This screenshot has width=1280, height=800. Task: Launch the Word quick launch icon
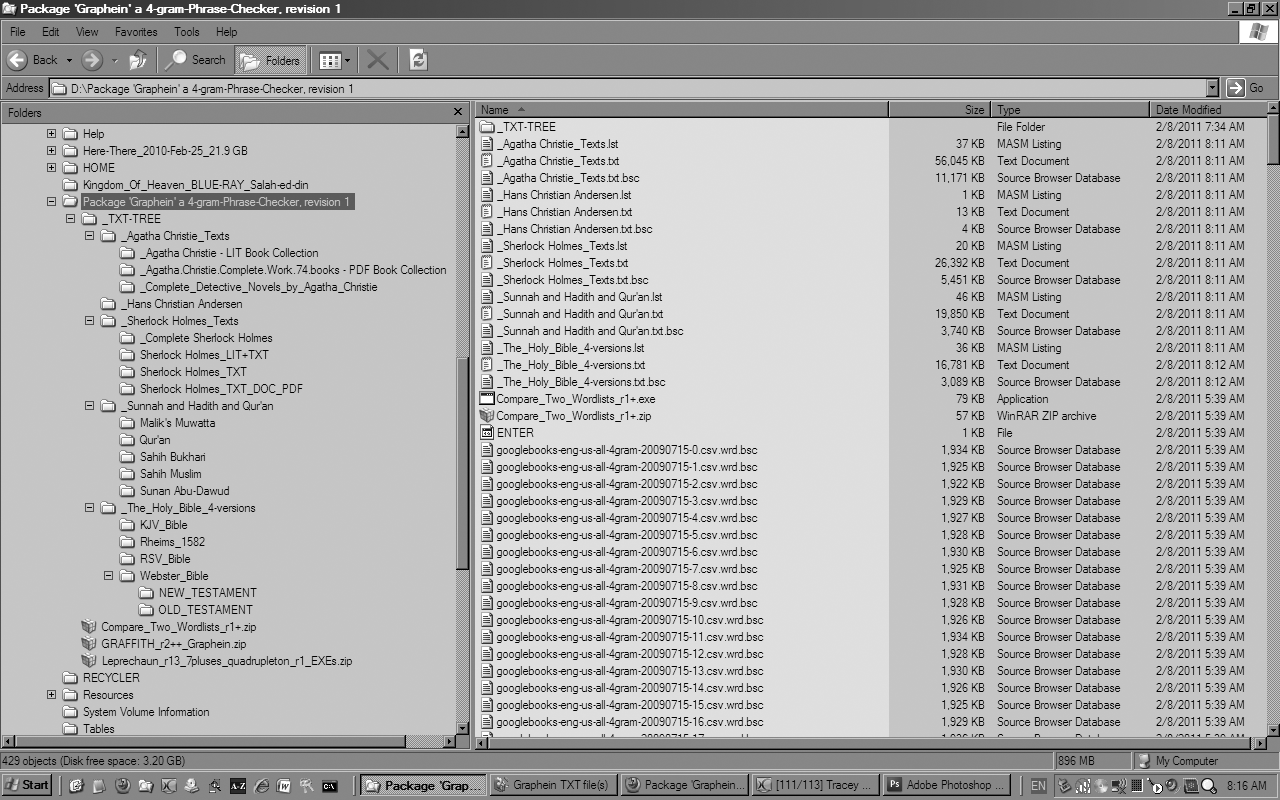pyautogui.click(x=283, y=786)
